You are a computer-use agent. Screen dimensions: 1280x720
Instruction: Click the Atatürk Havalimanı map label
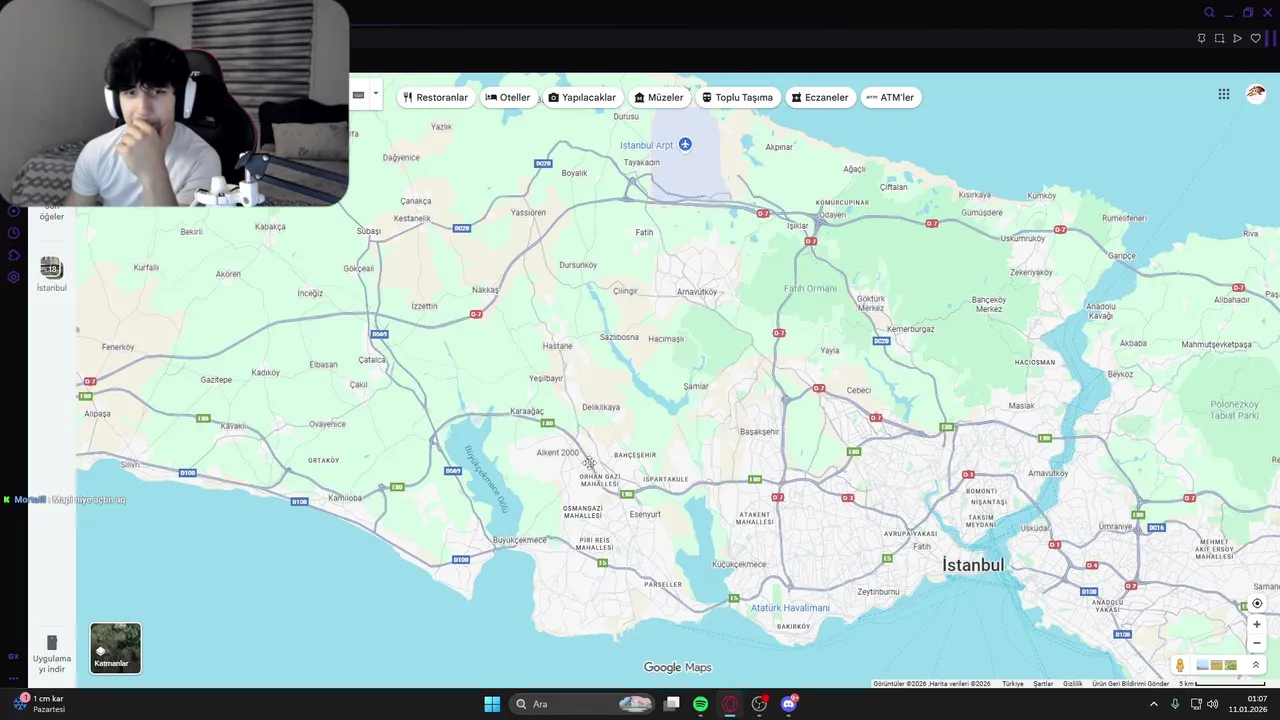(x=790, y=608)
